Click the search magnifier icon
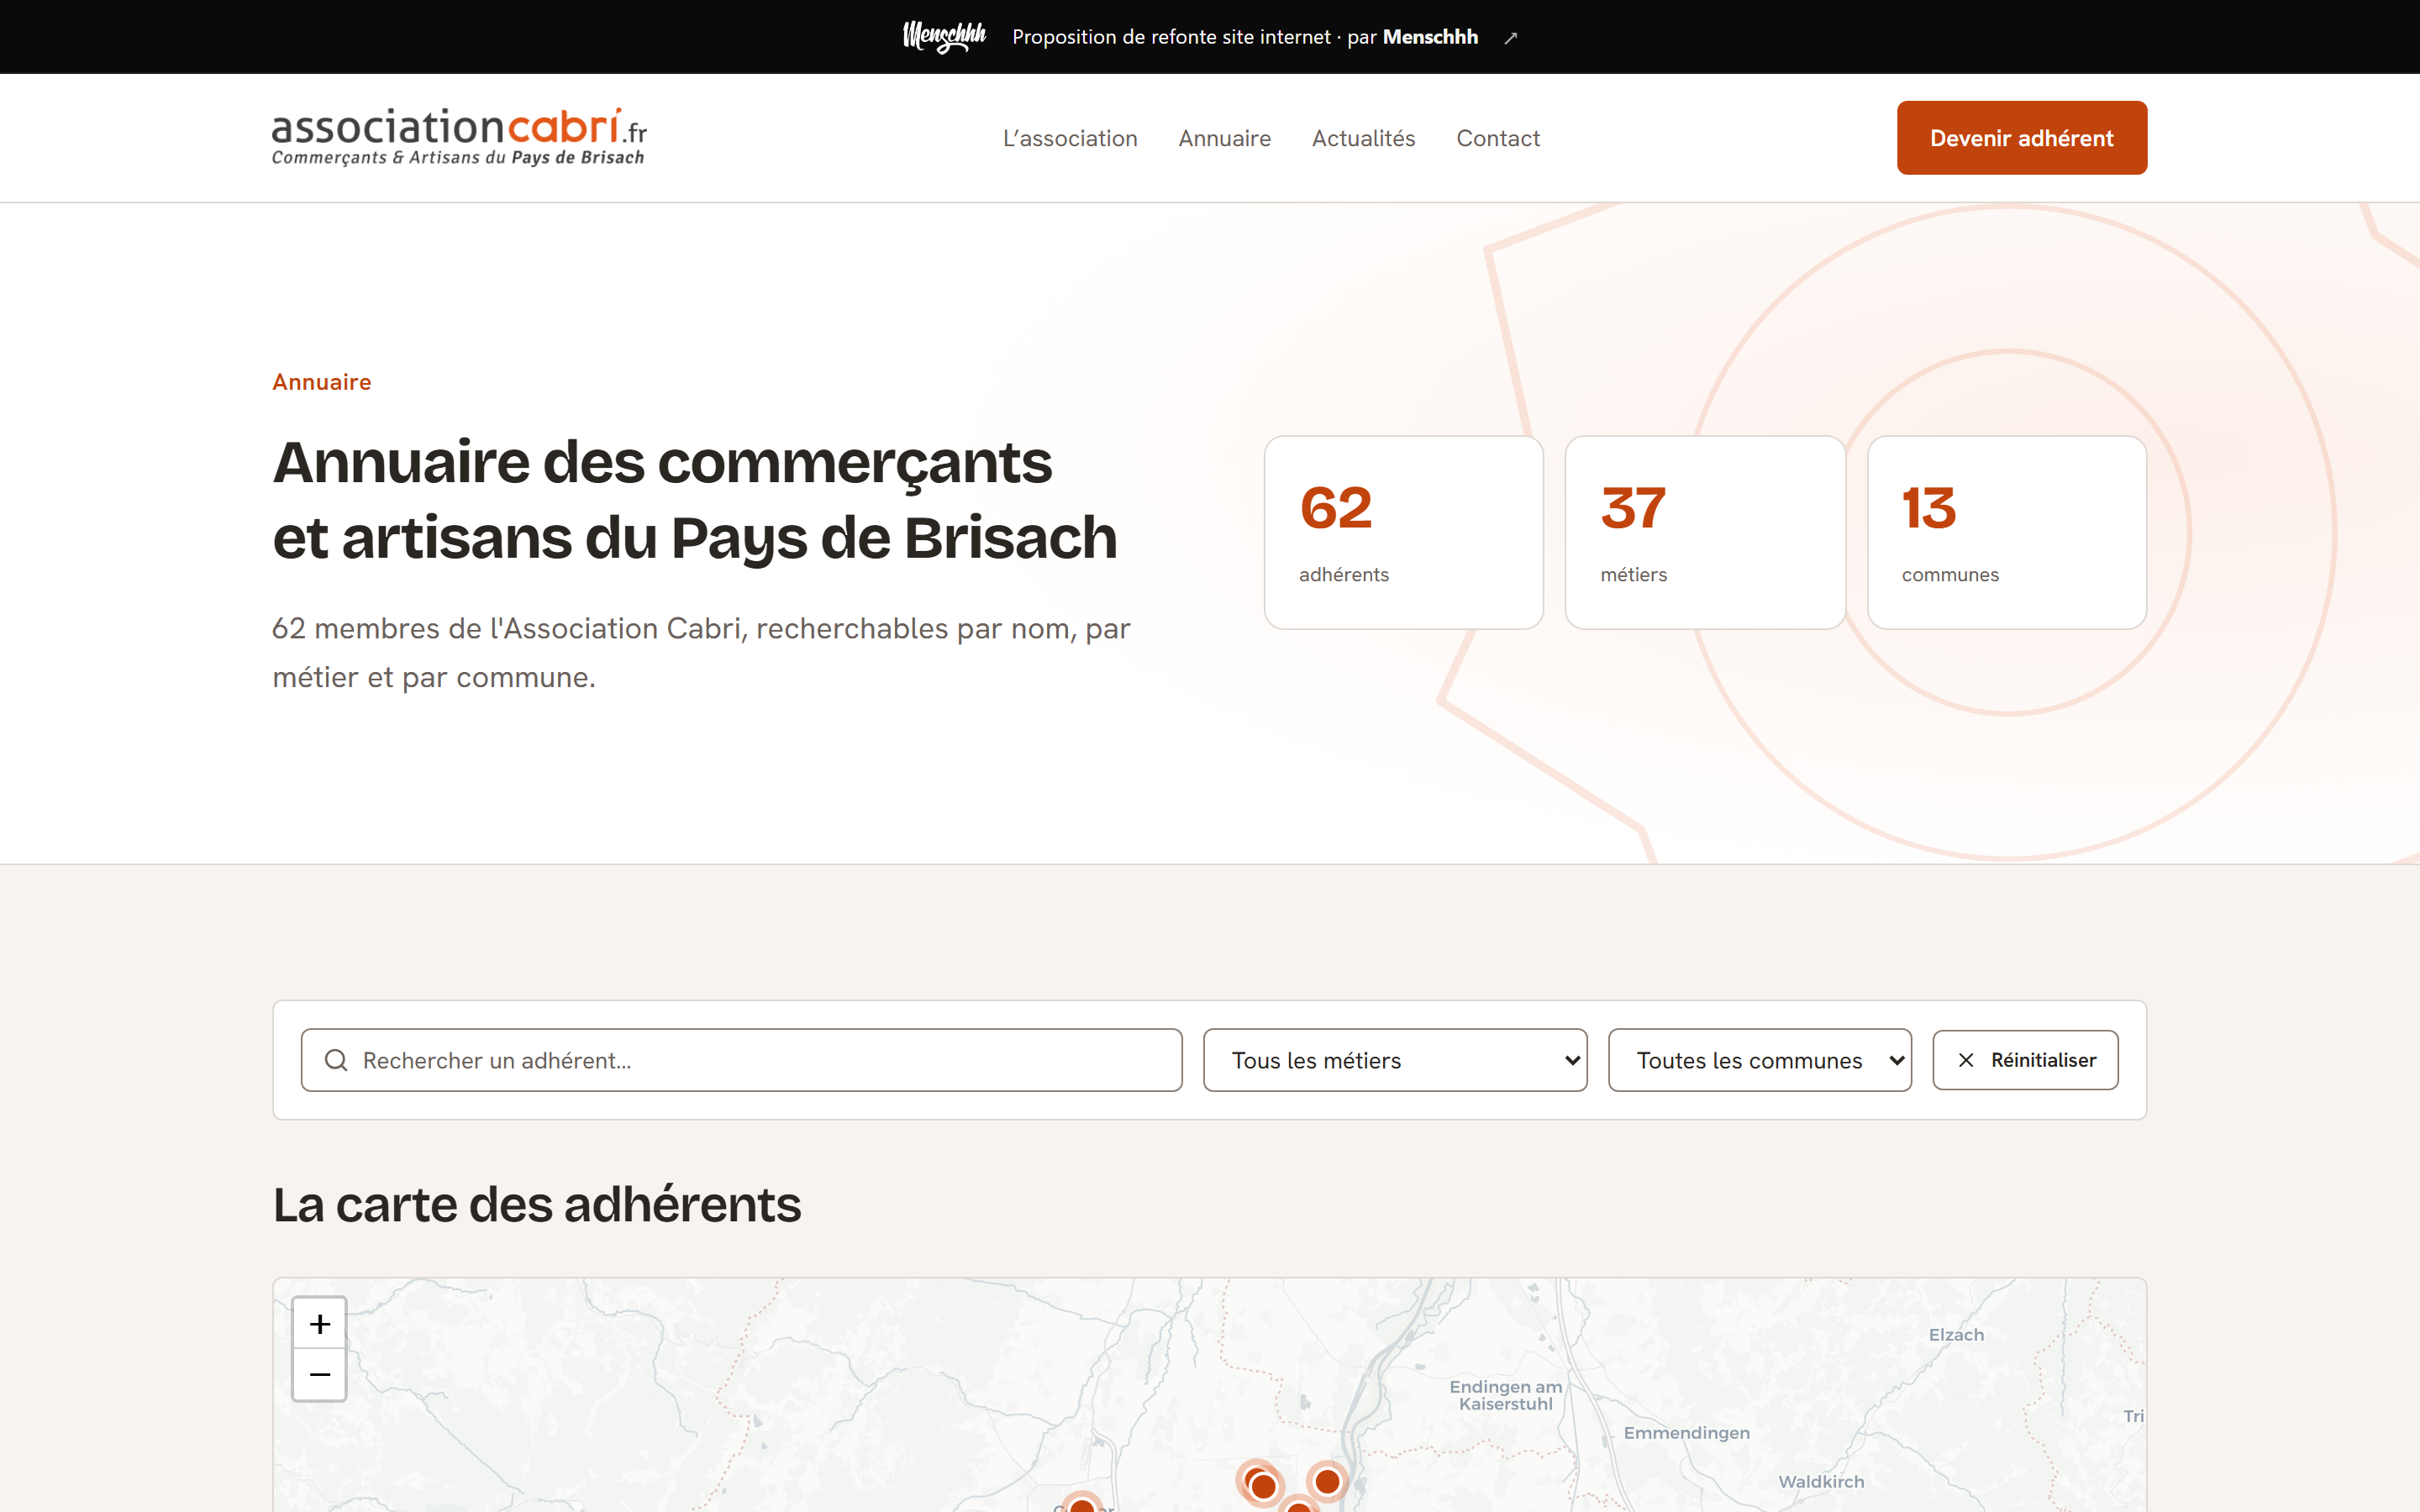This screenshot has width=2420, height=1512. pyautogui.click(x=336, y=1060)
